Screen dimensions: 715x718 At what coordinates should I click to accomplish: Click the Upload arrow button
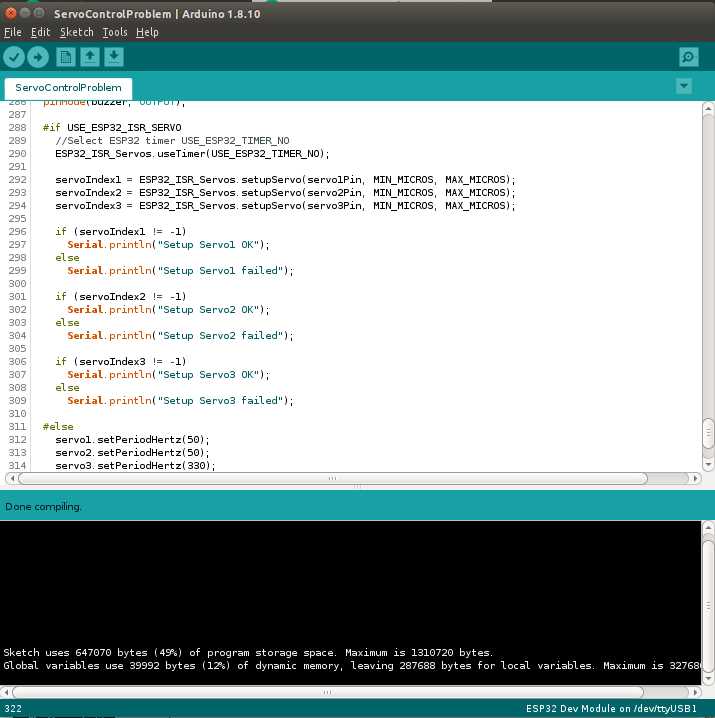coord(38,57)
